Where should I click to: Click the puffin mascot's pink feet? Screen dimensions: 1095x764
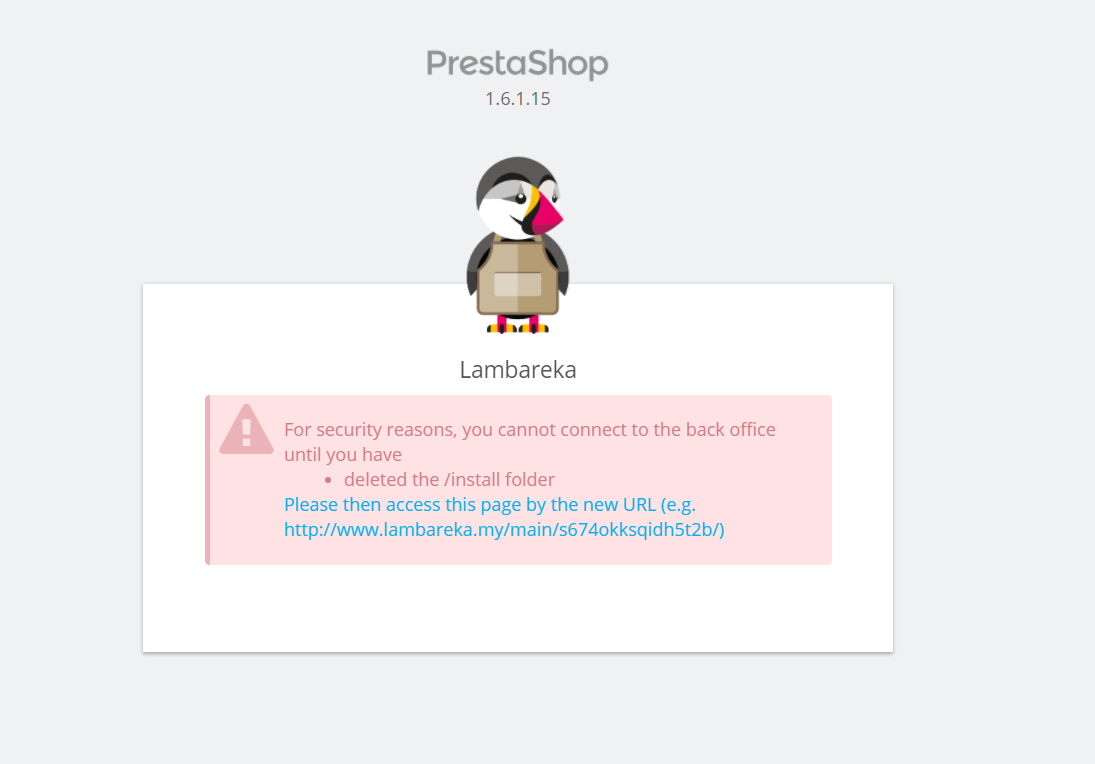click(517, 325)
